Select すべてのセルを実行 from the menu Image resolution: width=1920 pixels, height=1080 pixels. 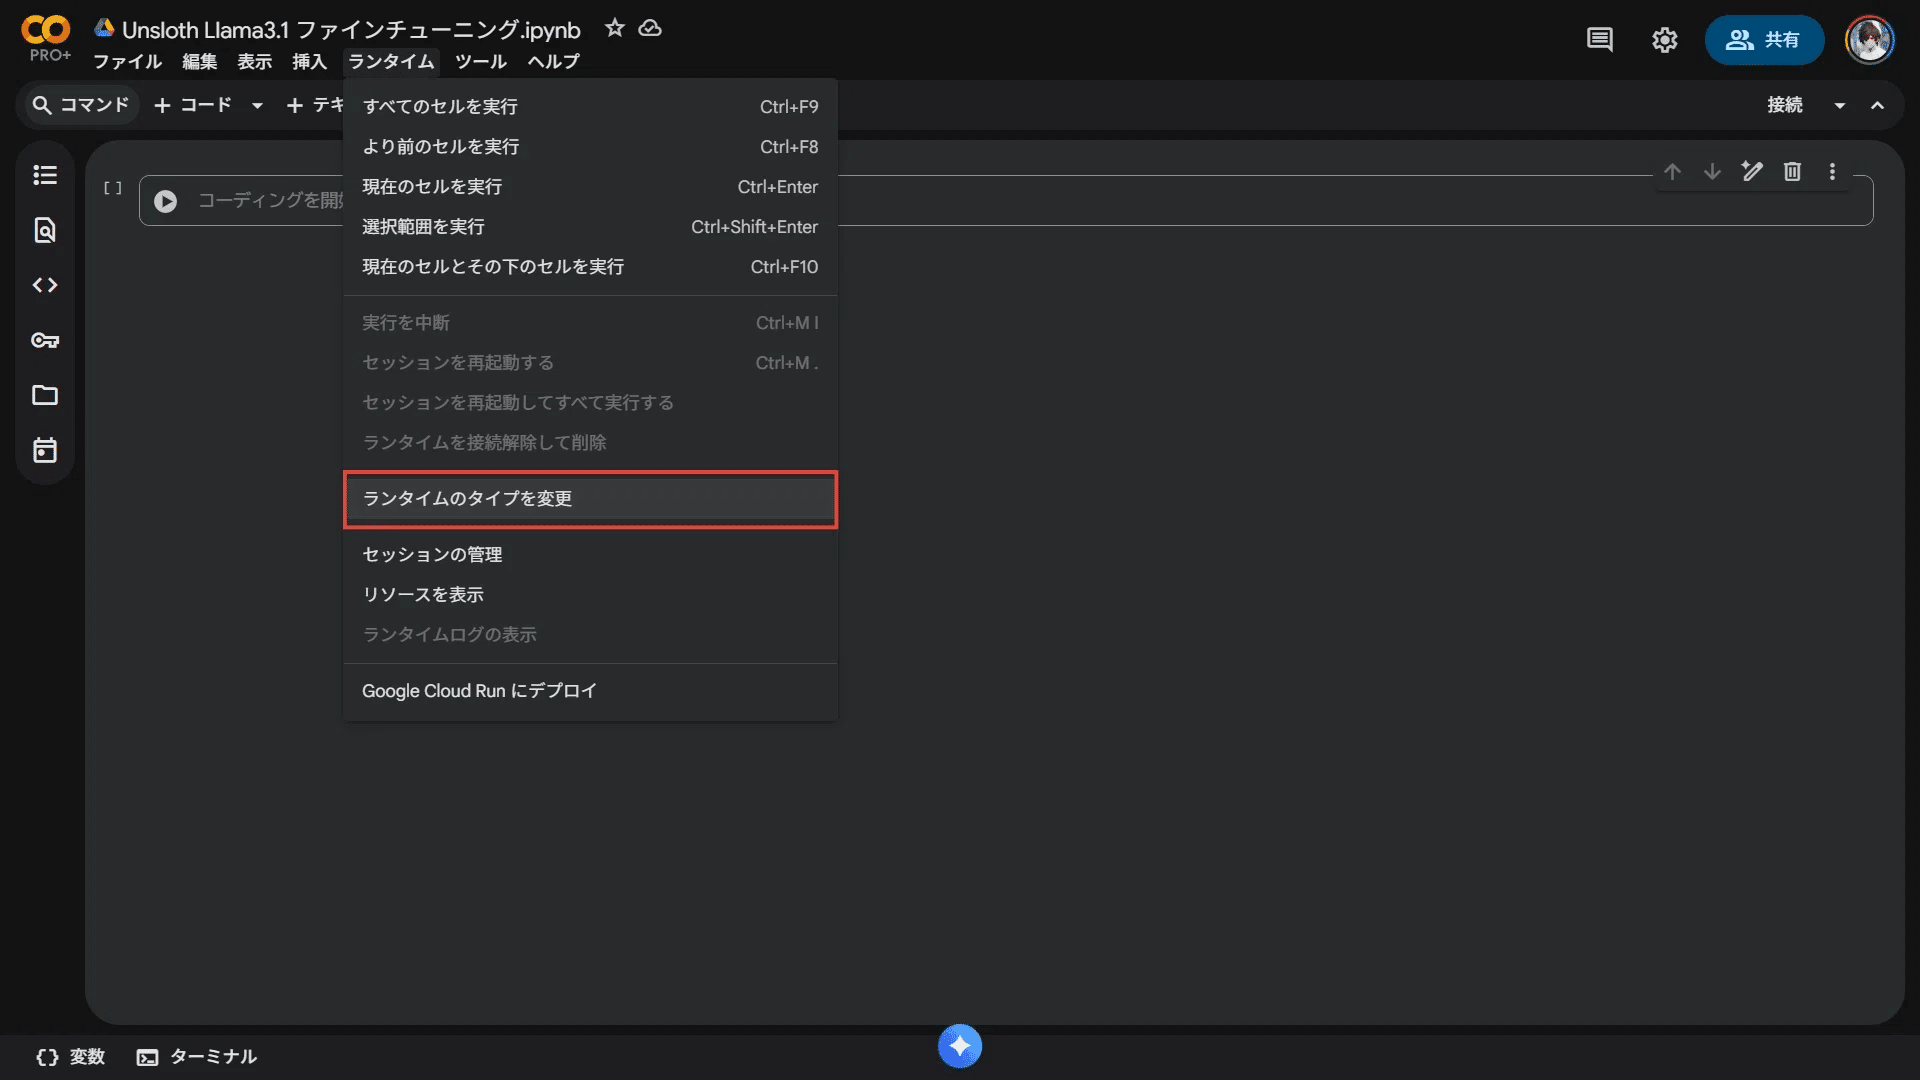(x=590, y=107)
